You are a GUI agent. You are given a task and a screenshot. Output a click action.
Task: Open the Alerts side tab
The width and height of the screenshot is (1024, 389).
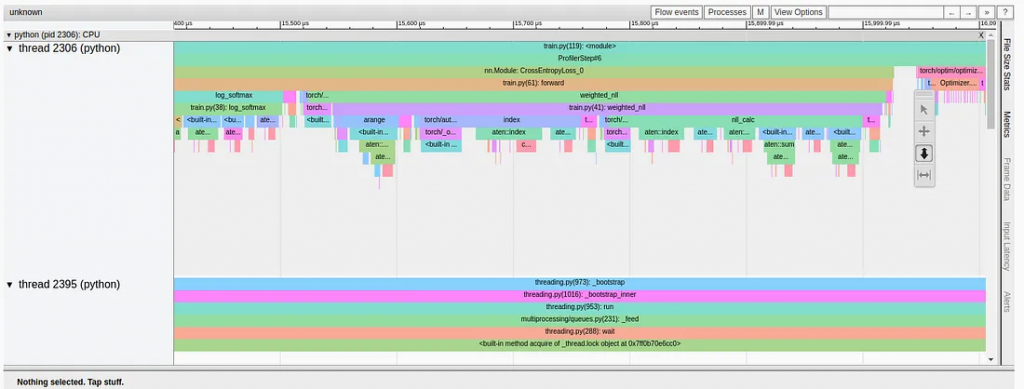(x=1007, y=302)
